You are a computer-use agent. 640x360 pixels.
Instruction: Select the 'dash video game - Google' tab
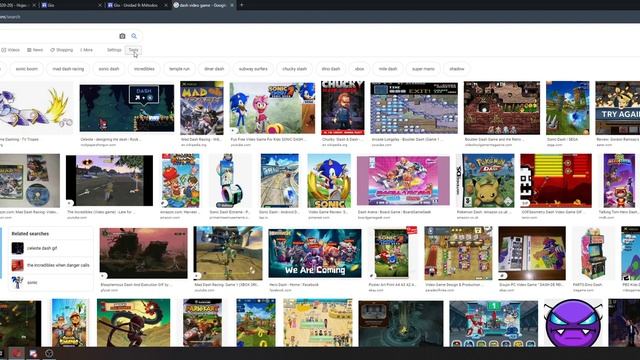[203, 5]
